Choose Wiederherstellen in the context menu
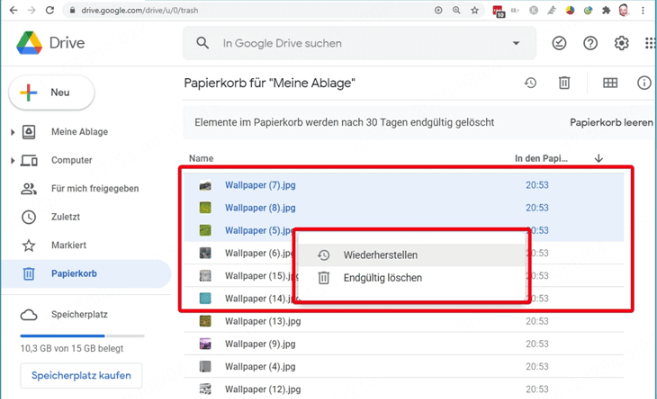This screenshot has height=399, width=657. point(411,255)
